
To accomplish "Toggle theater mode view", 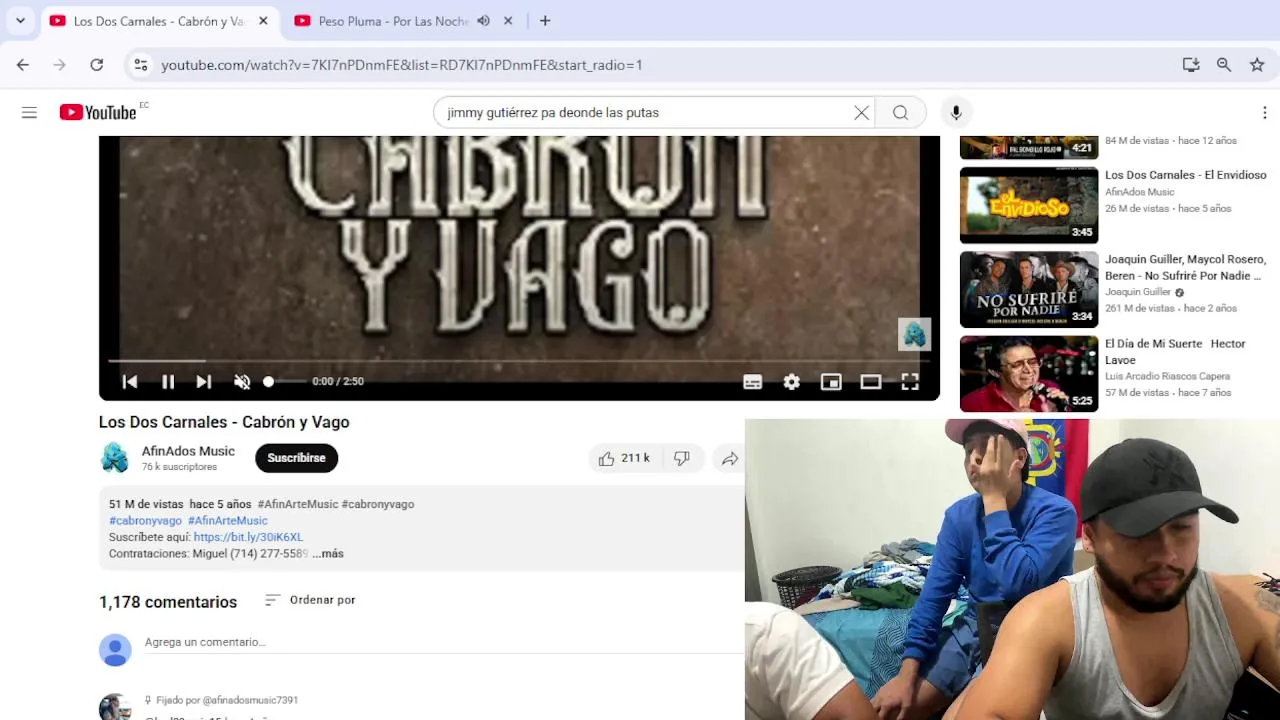I will tap(871, 381).
